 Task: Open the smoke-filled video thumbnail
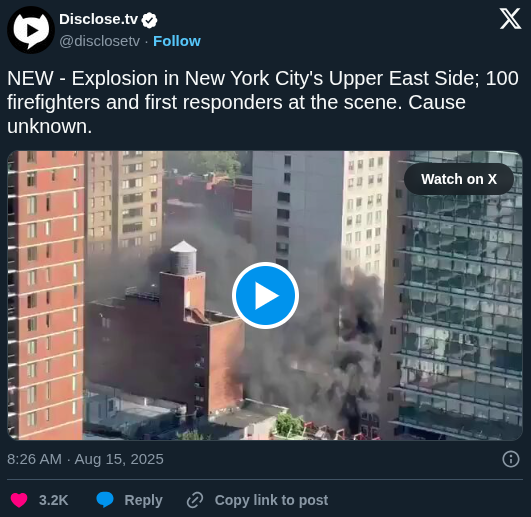click(x=265, y=295)
